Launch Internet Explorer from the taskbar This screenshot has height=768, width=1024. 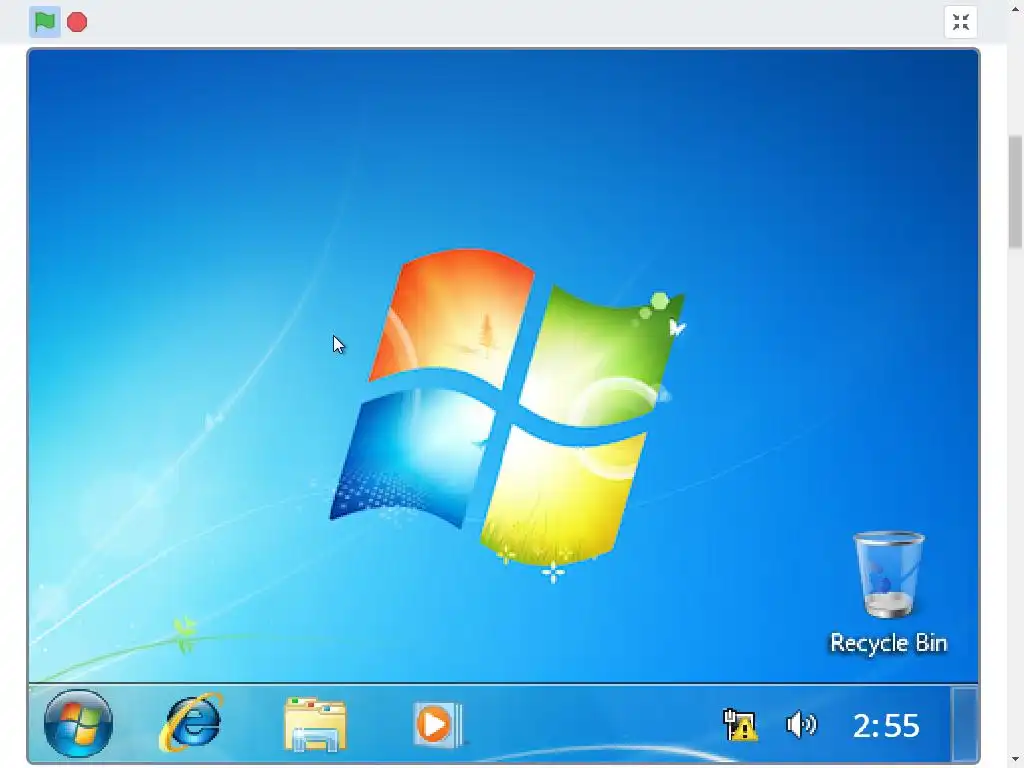click(x=192, y=723)
